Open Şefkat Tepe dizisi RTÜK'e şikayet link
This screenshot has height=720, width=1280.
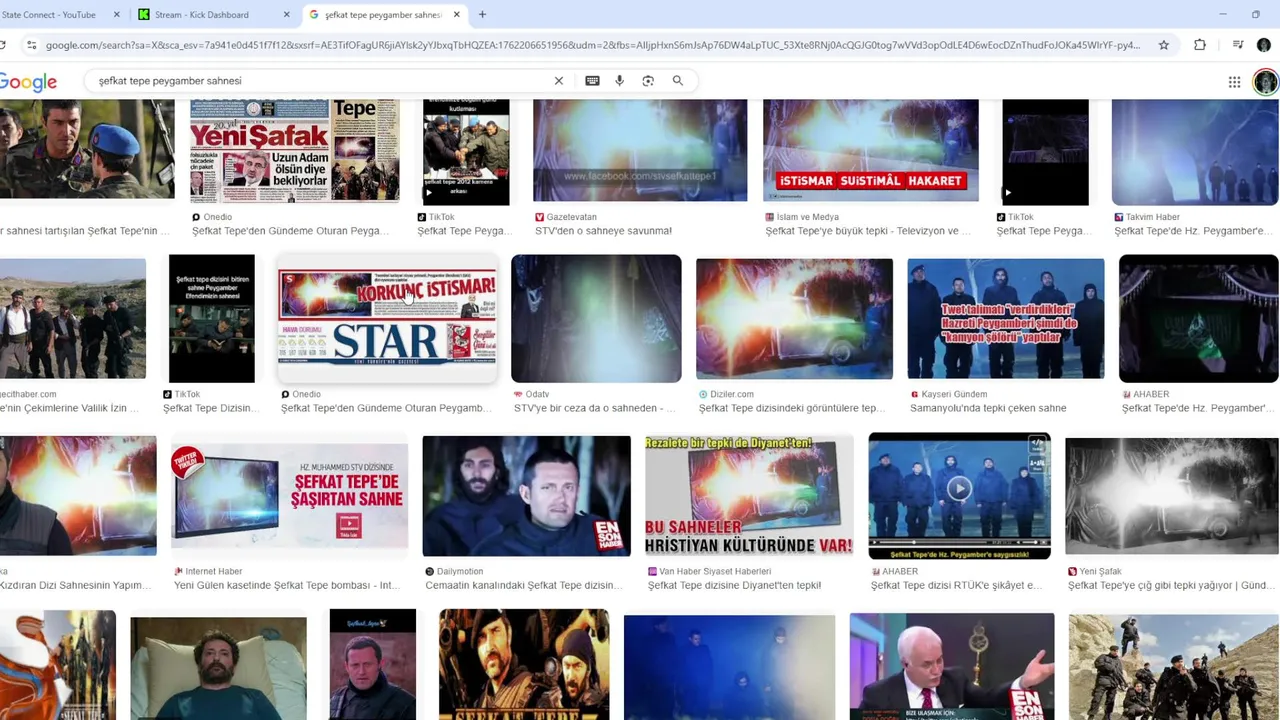pyautogui.click(x=955, y=585)
